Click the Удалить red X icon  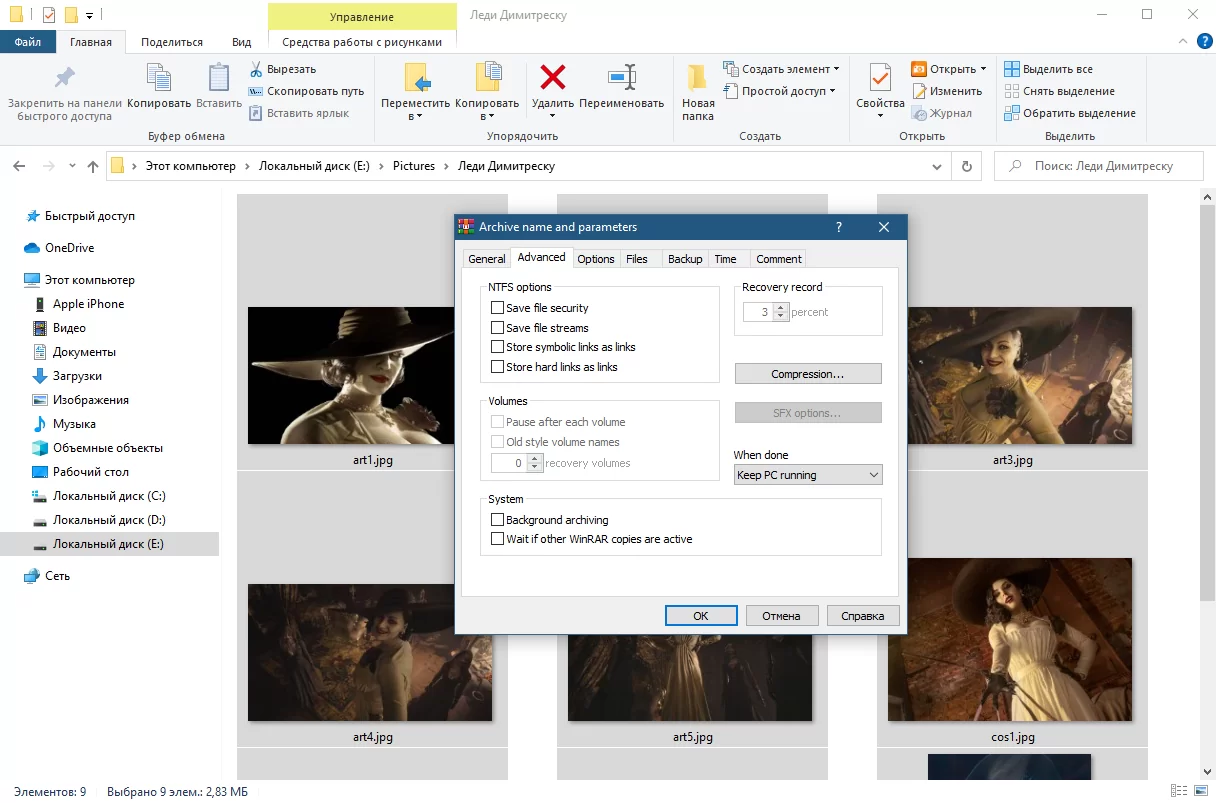pos(553,77)
